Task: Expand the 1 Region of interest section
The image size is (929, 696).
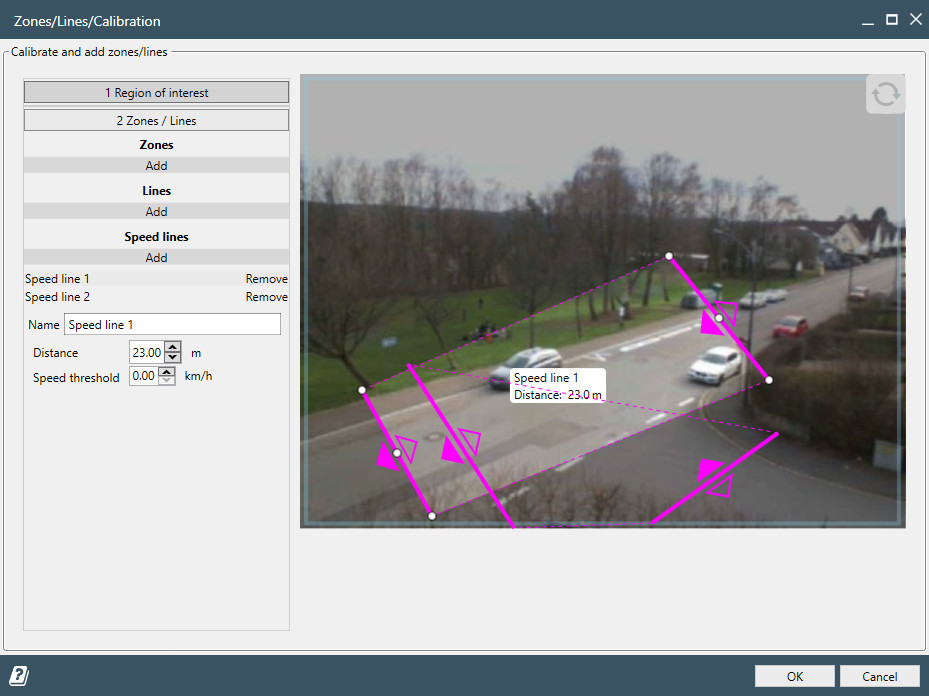Action: point(156,93)
